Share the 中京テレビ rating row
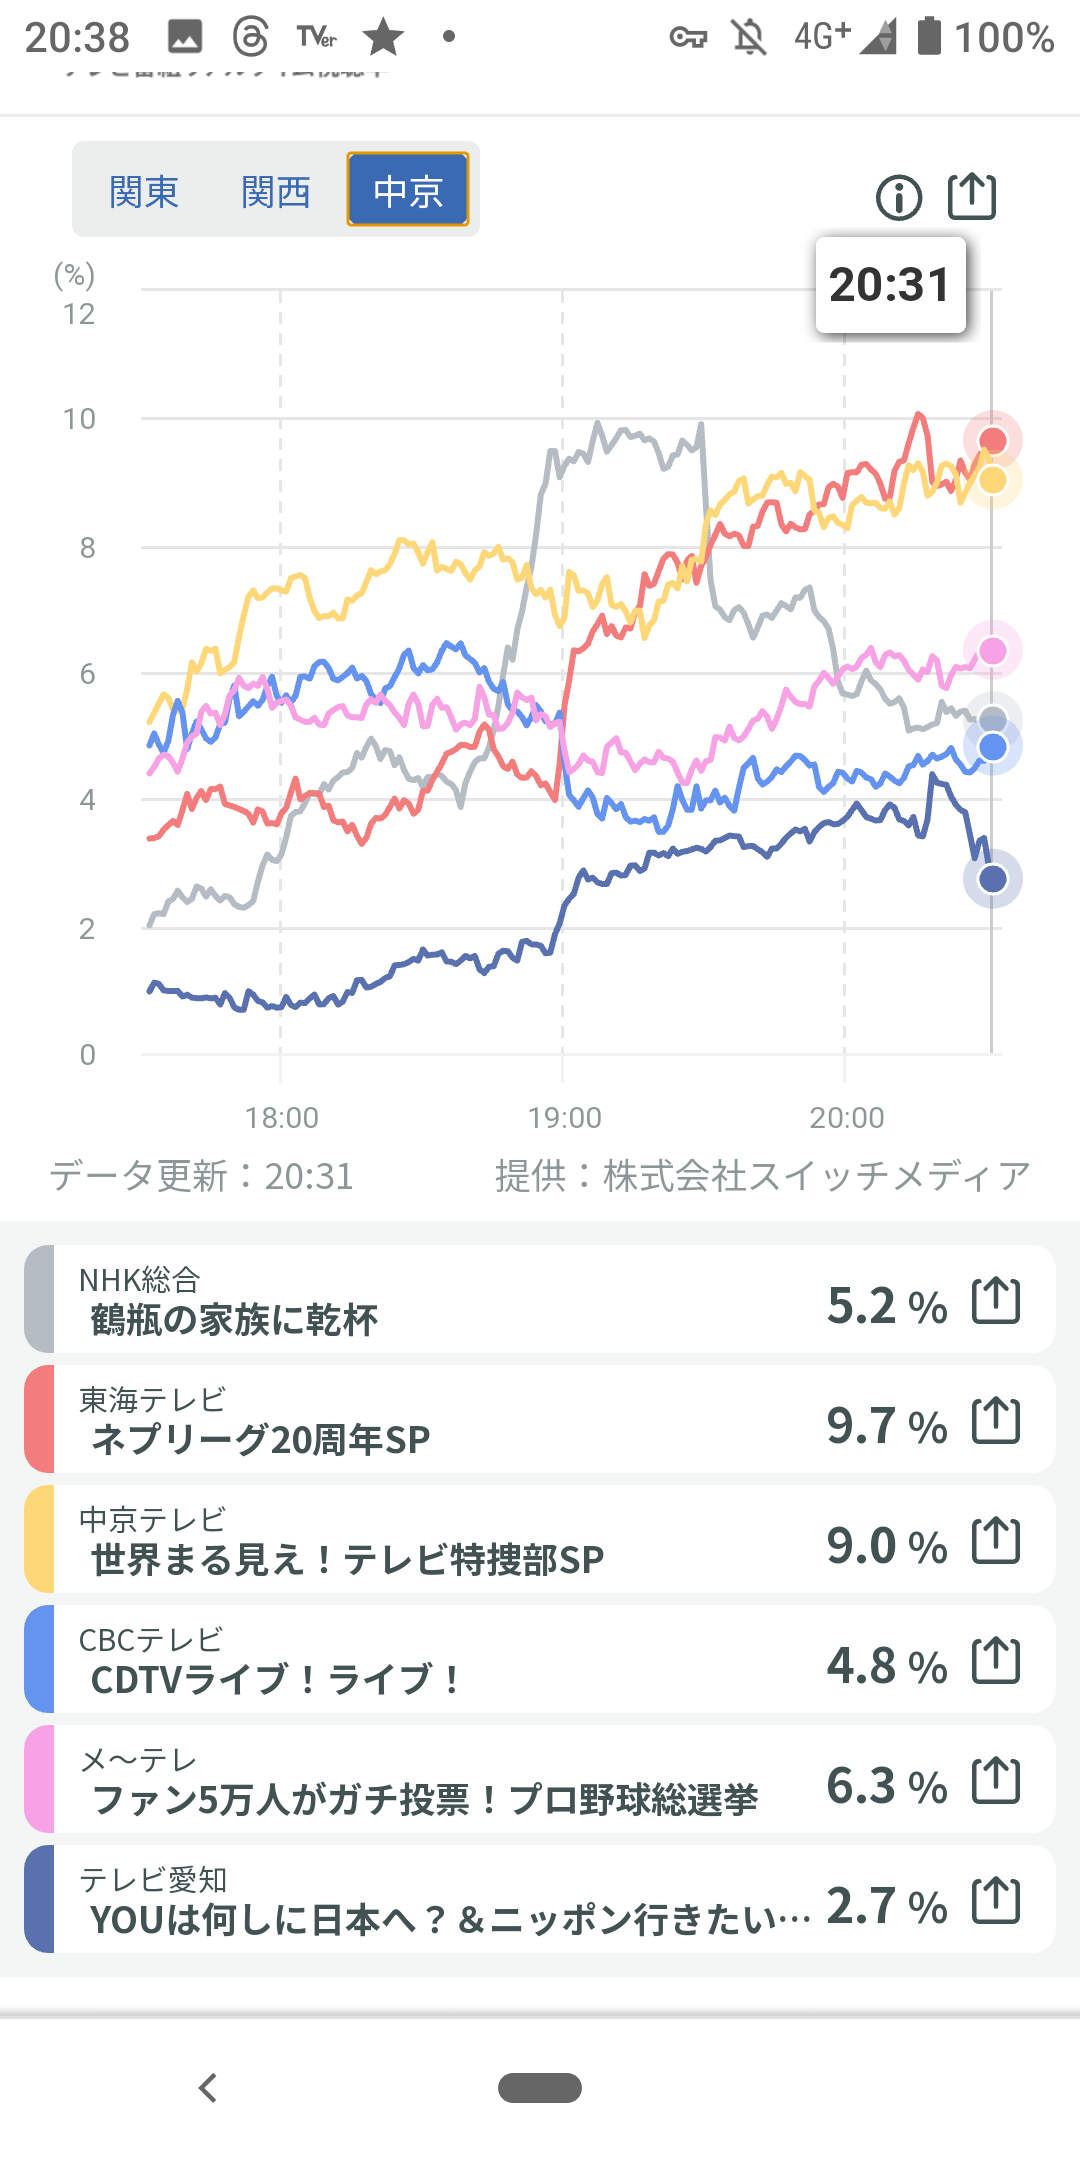The width and height of the screenshot is (1080, 2160). (996, 1540)
